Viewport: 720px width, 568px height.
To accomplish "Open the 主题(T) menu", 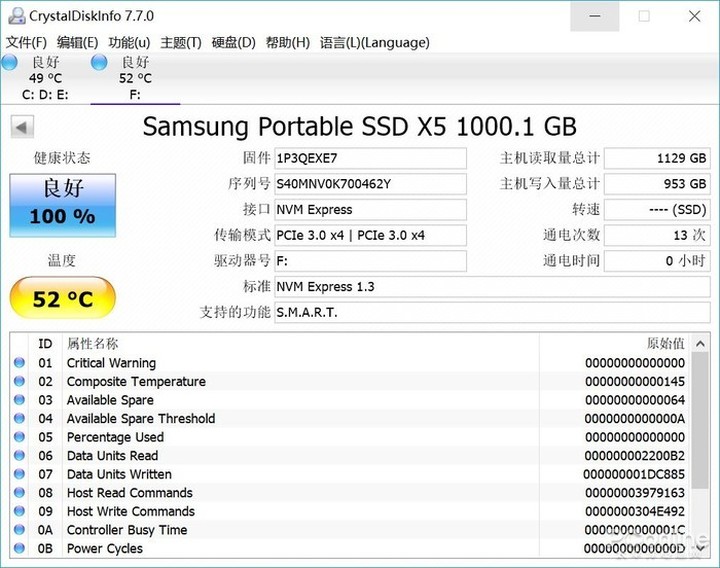I will click(181, 42).
